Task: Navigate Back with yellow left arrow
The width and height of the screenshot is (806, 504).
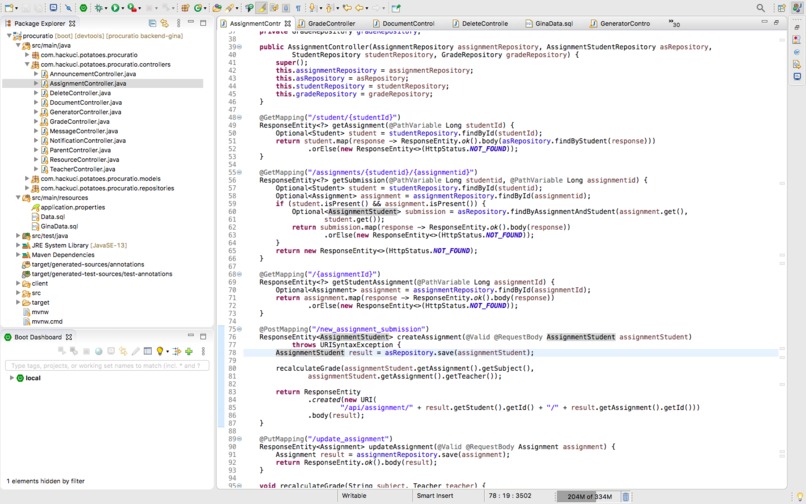Action: (x=359, y=8)
